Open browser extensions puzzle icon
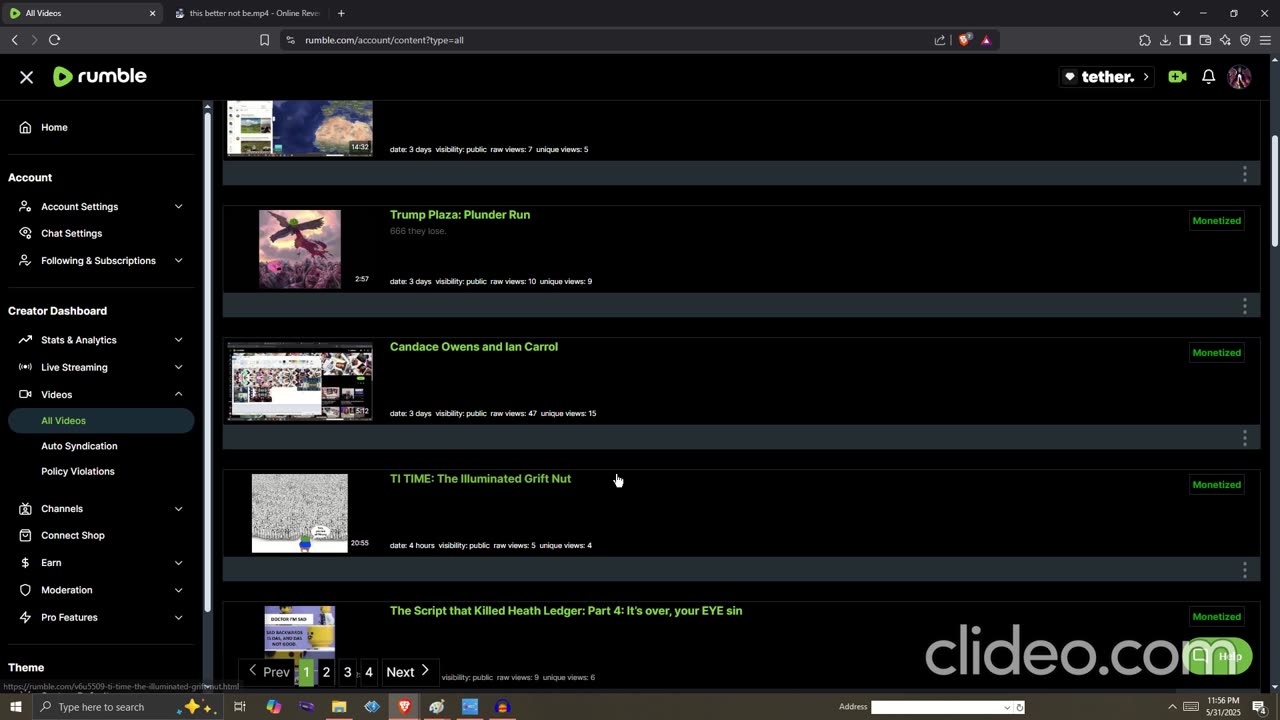The width and height of the screenshot is (1280, 720). pyautogui.click(x=1145, y=40)
